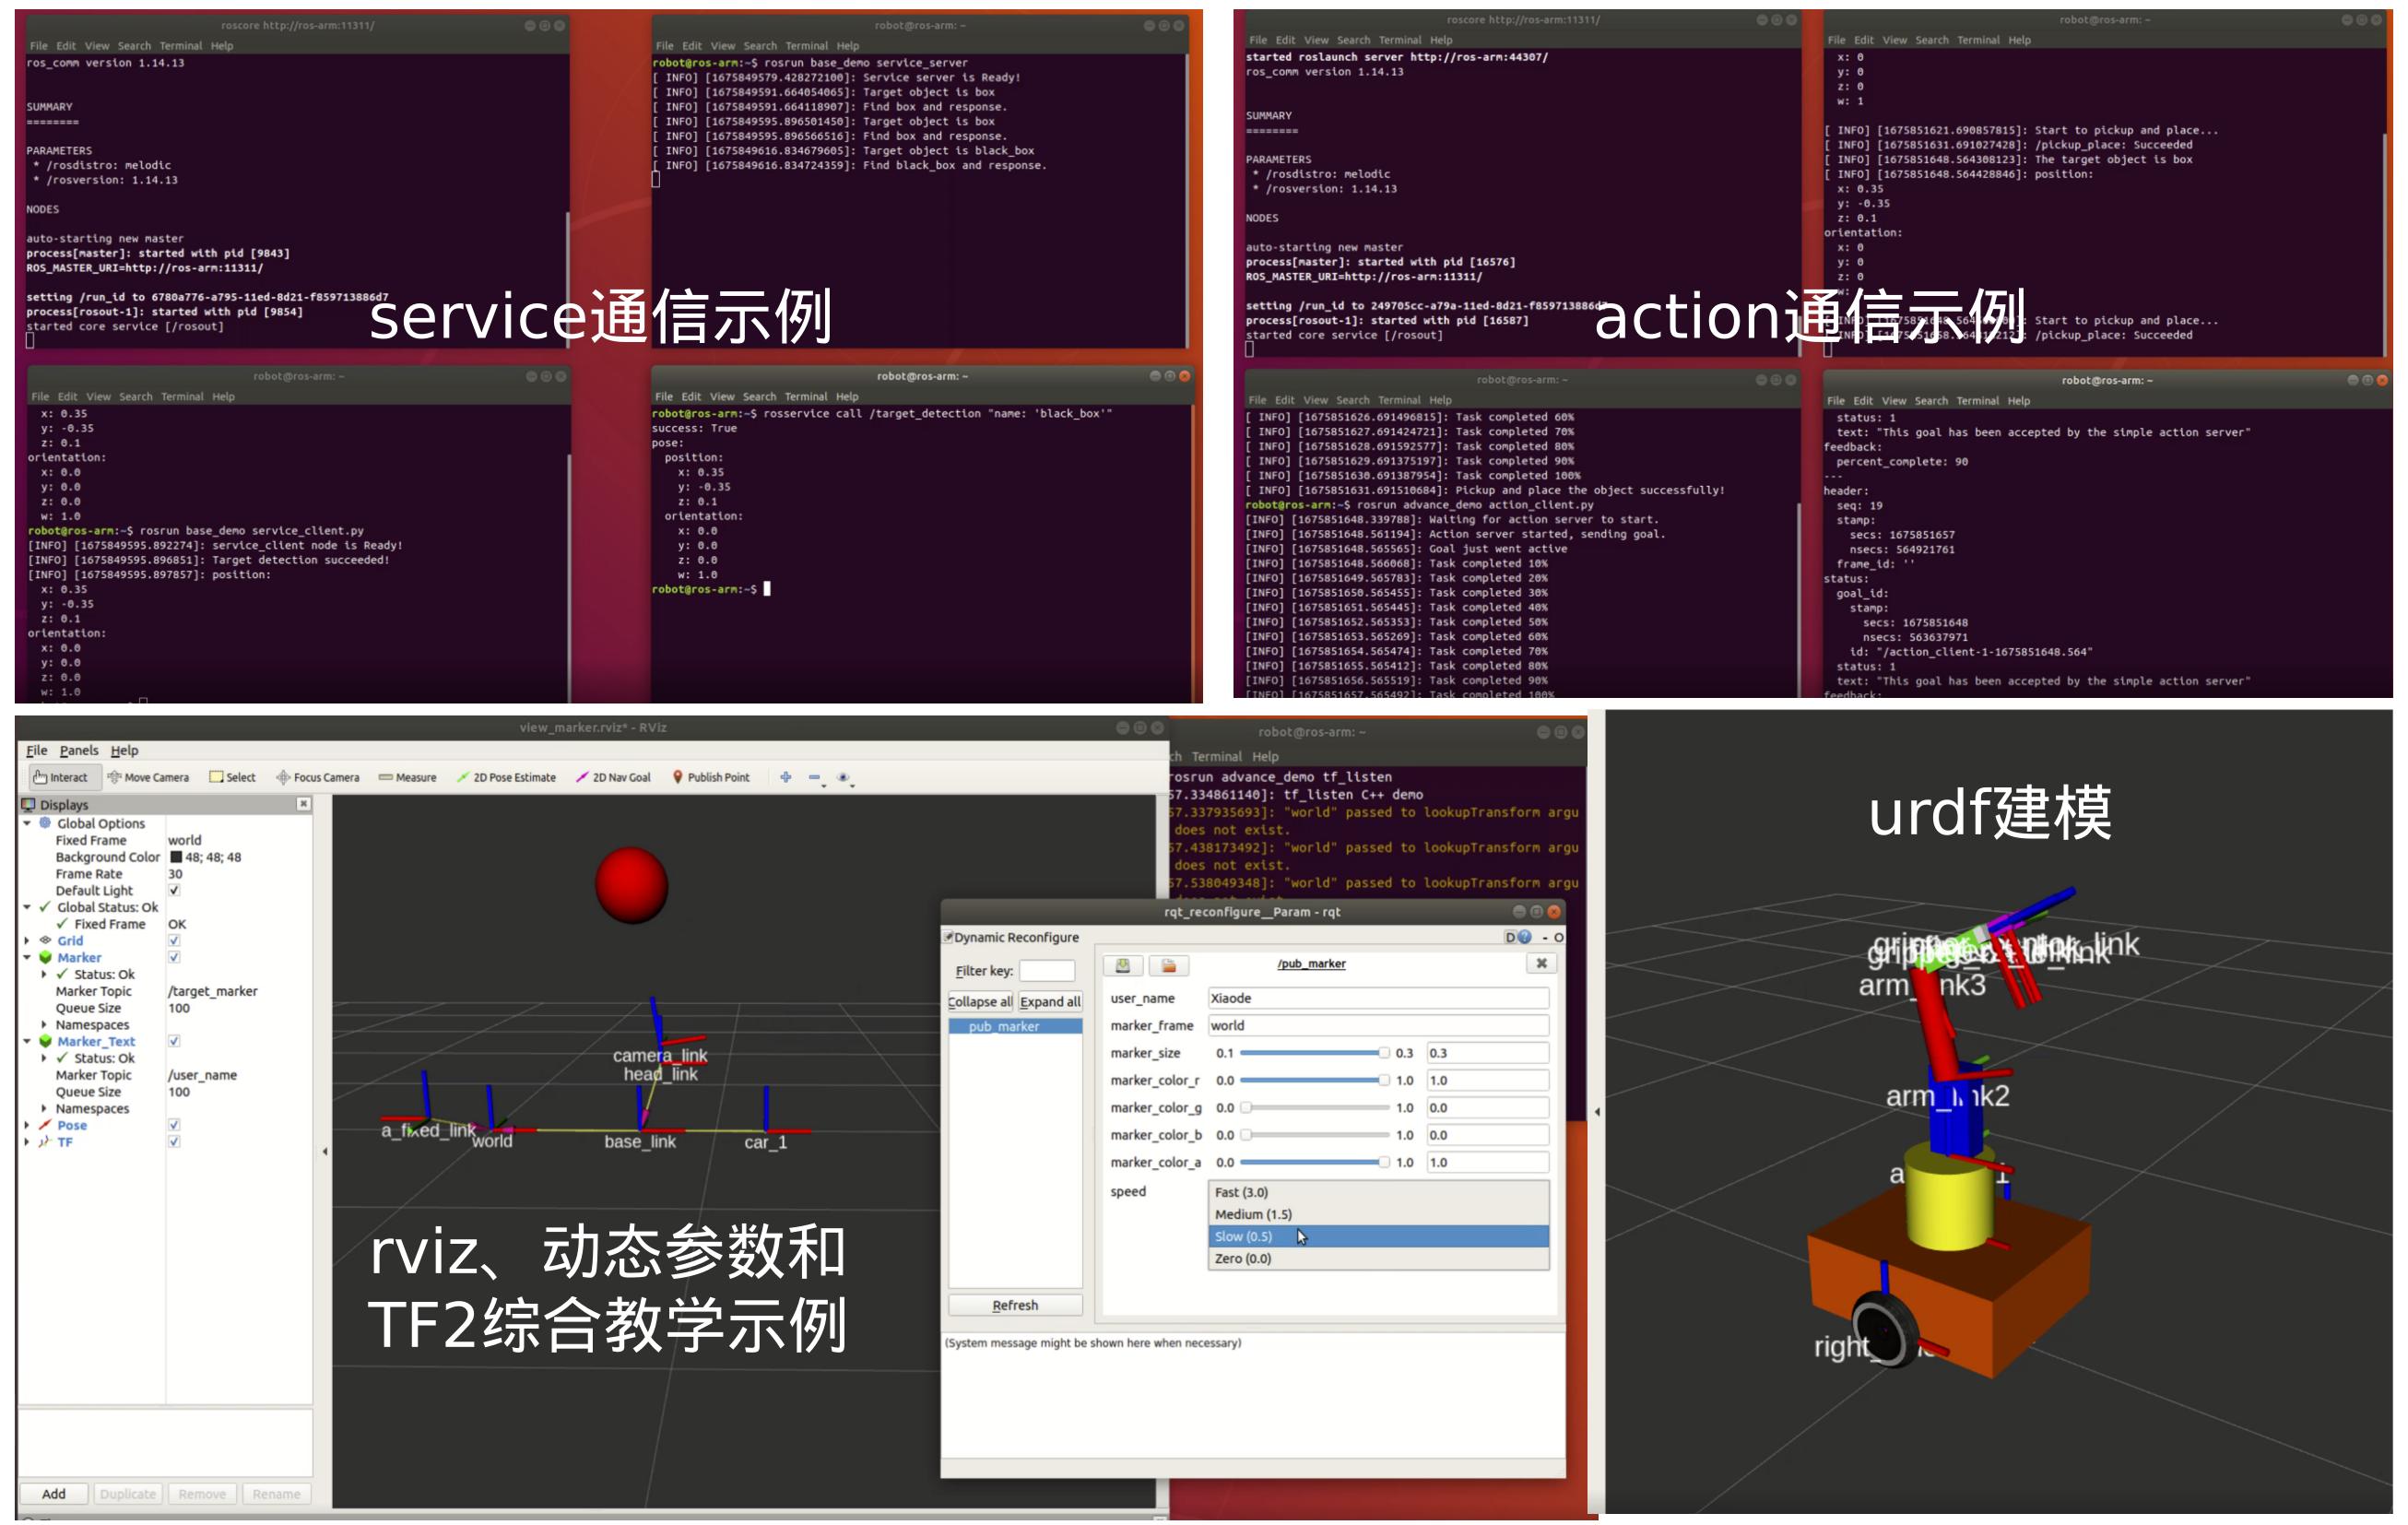
Task: Activate the 2D Nav Goal tool
Action: (613, 777)
